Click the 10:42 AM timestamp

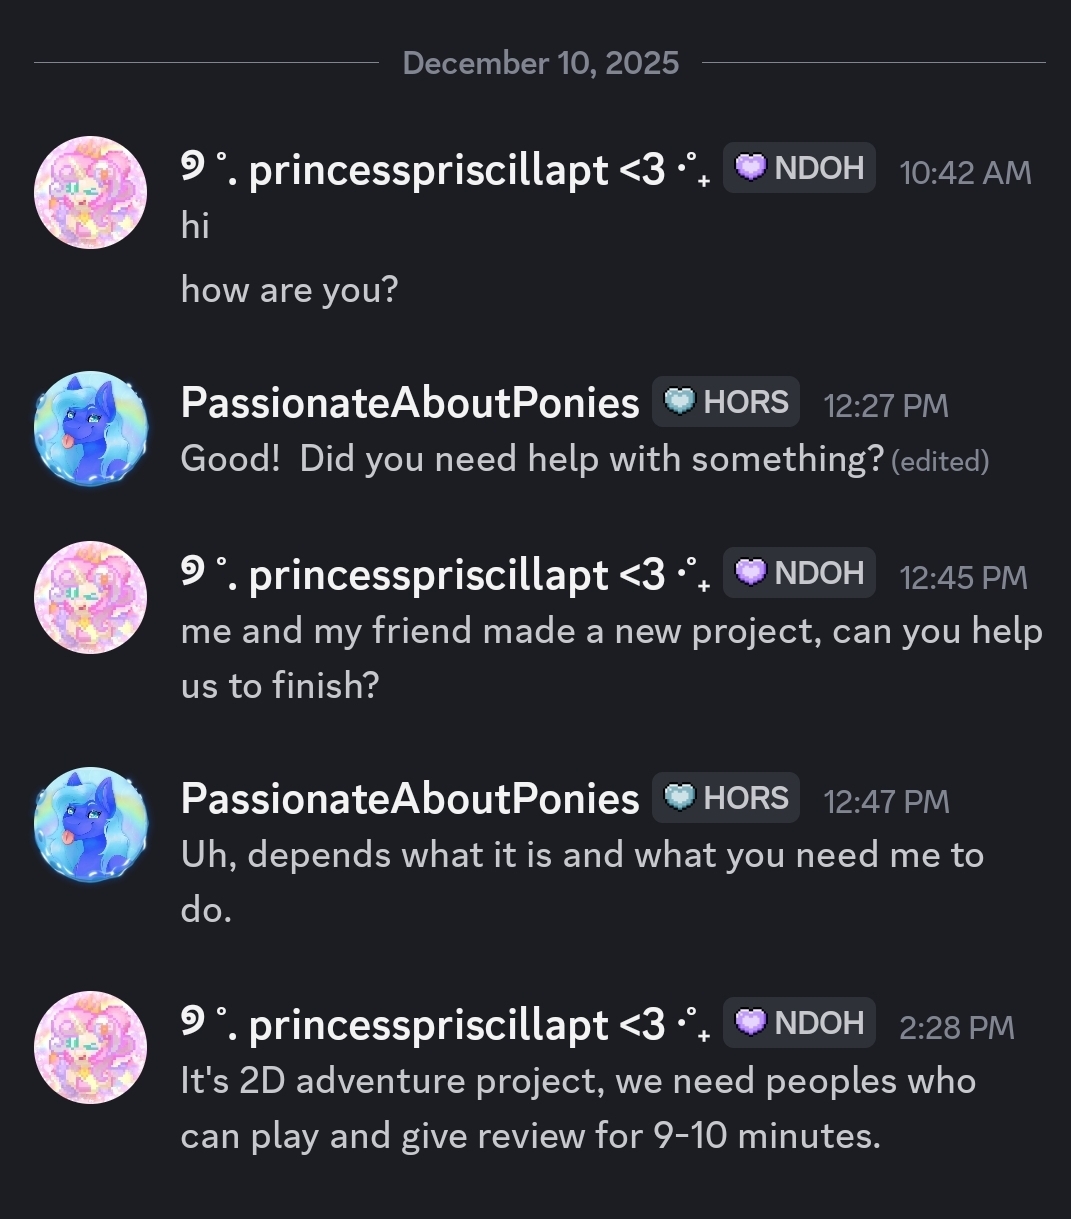(x=965, y=173)
